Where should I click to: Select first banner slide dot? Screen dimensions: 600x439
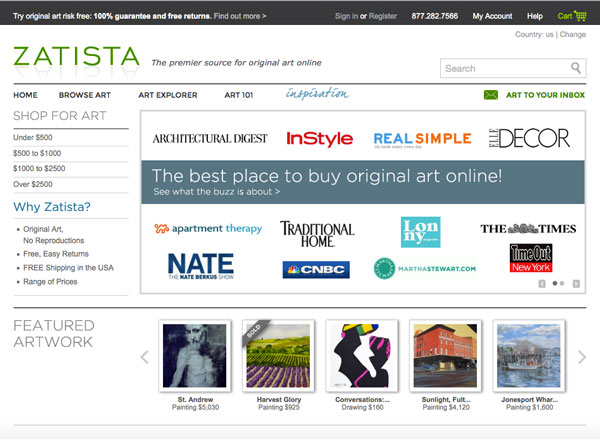(x=555, y=284)
